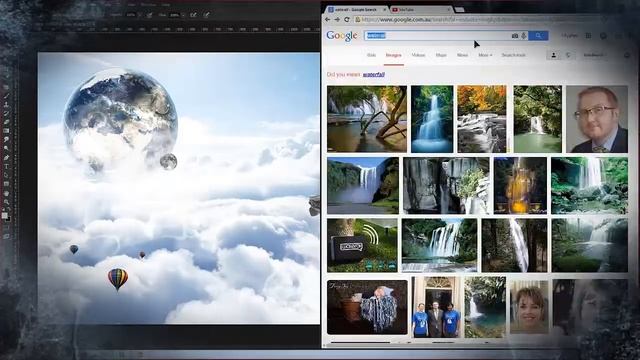Open the wide cliff waterfall thumbnail
640x360 pixels.
363,185
